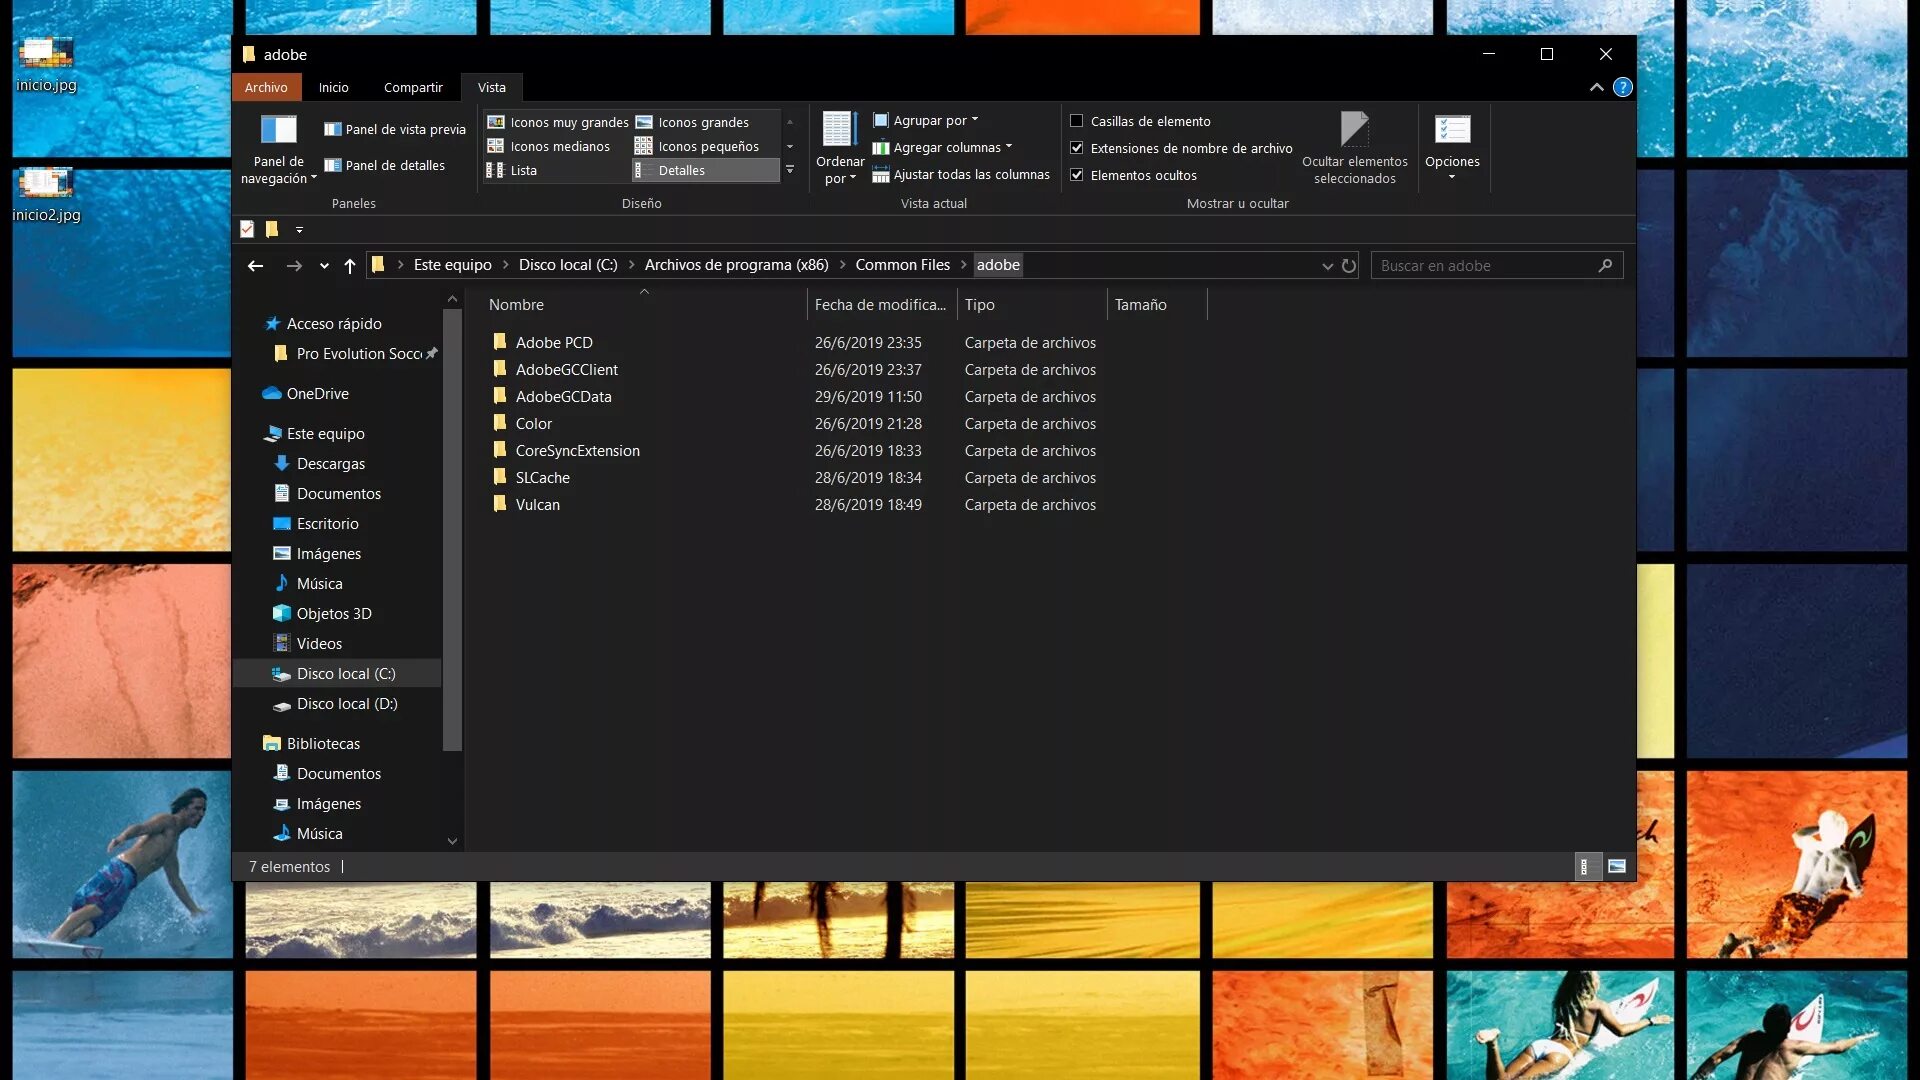1920x1080 pixels.
Task: Open the Opciones dropdown arrow
Action: (1452, 178)
